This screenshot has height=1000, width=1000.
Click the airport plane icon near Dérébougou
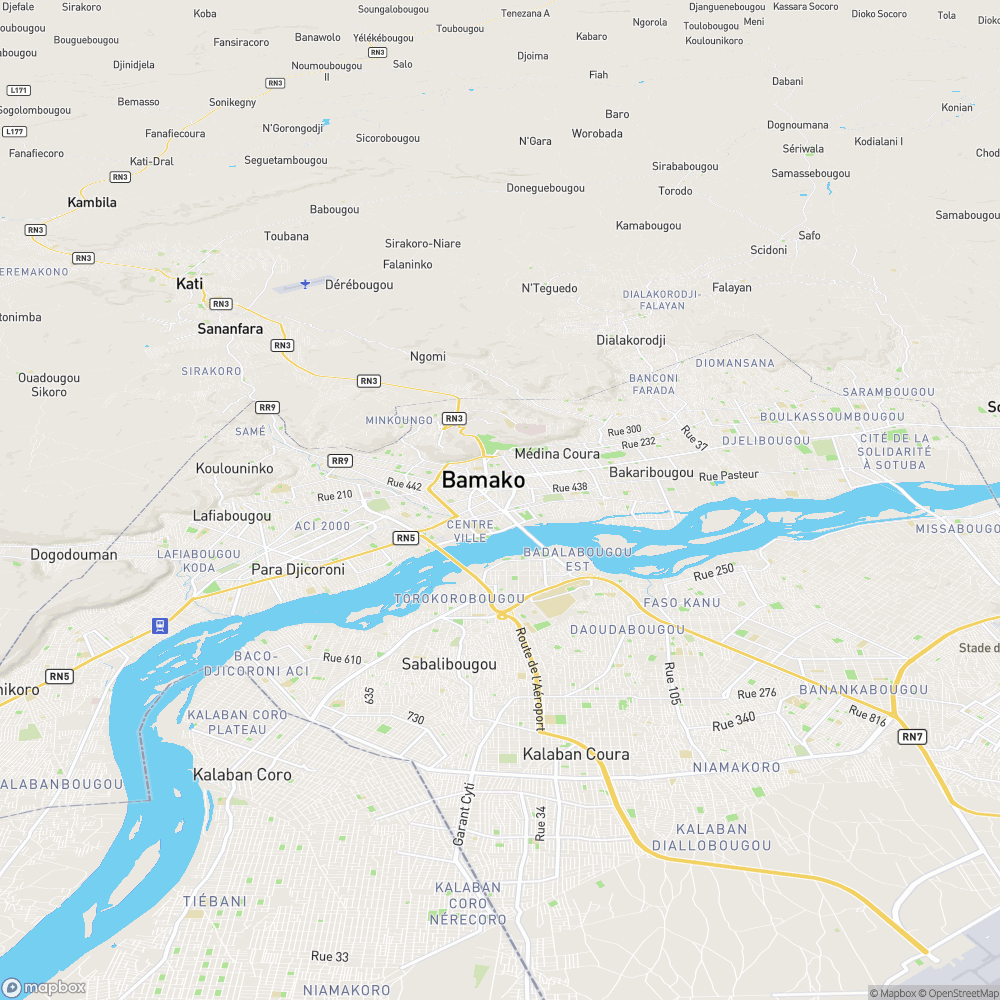(305, 284)
